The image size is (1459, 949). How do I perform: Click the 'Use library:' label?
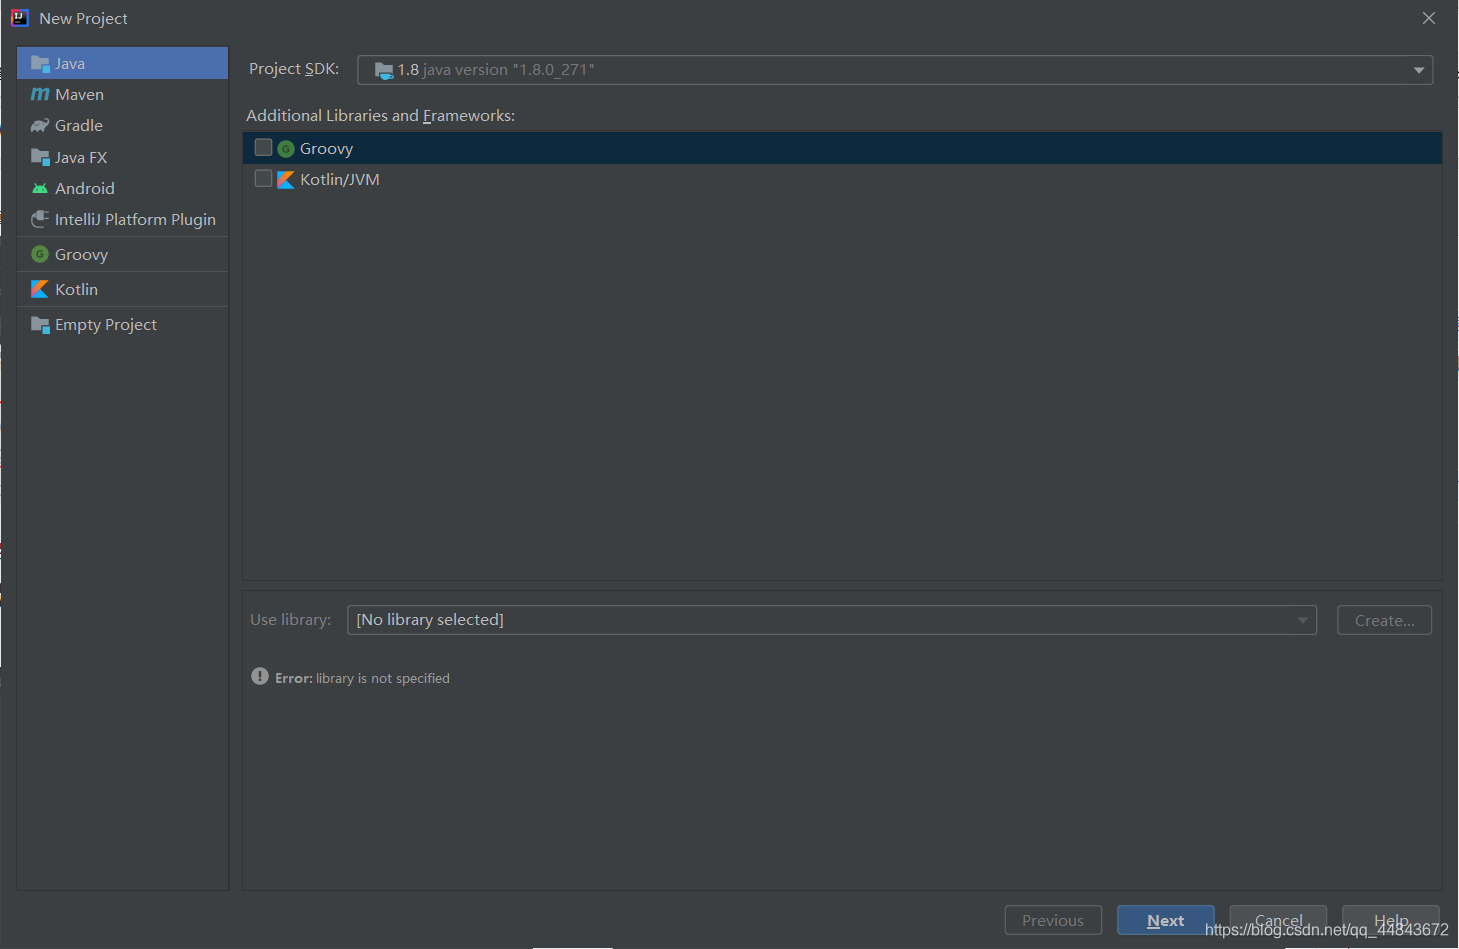point(291,620)
